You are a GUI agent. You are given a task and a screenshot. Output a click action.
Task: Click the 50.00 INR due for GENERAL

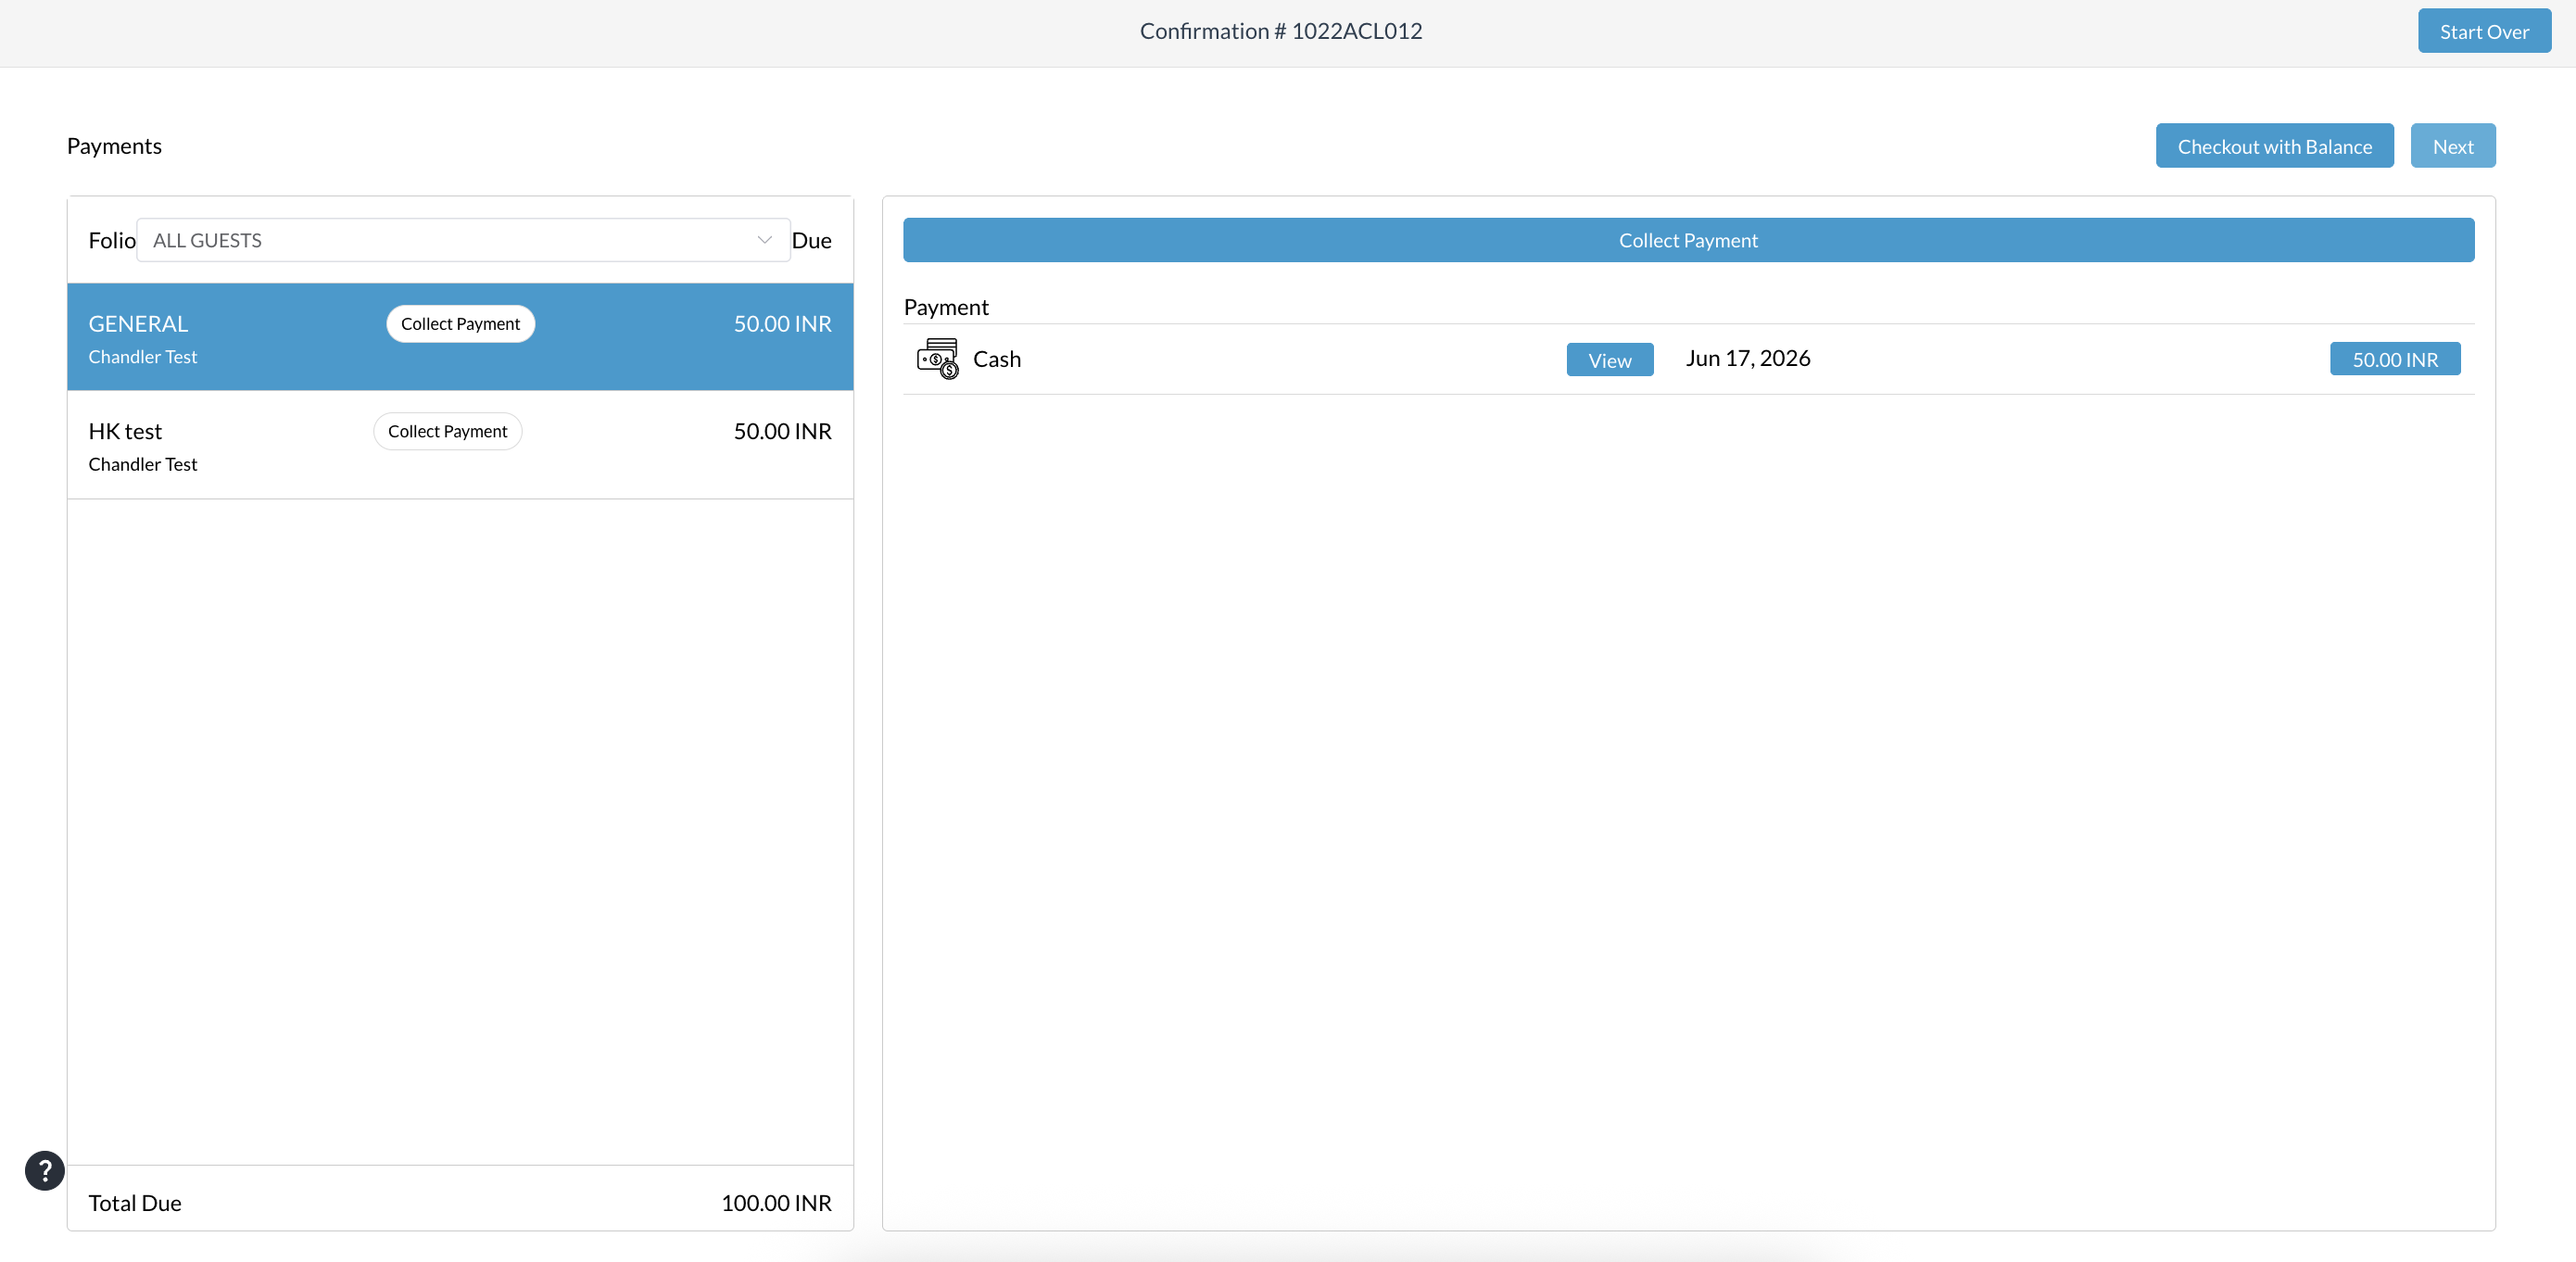(x=782, y=324)
